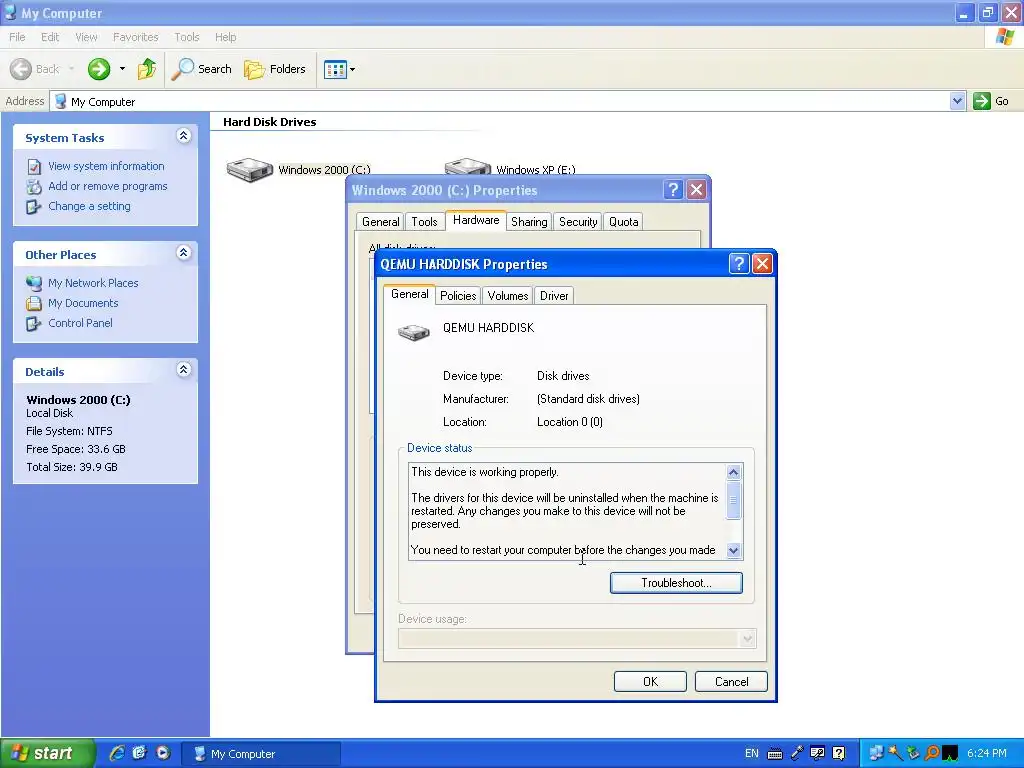Click My Computer taskbar button
The height and width of the screenshot is (768, 1024).
[260, 754]
